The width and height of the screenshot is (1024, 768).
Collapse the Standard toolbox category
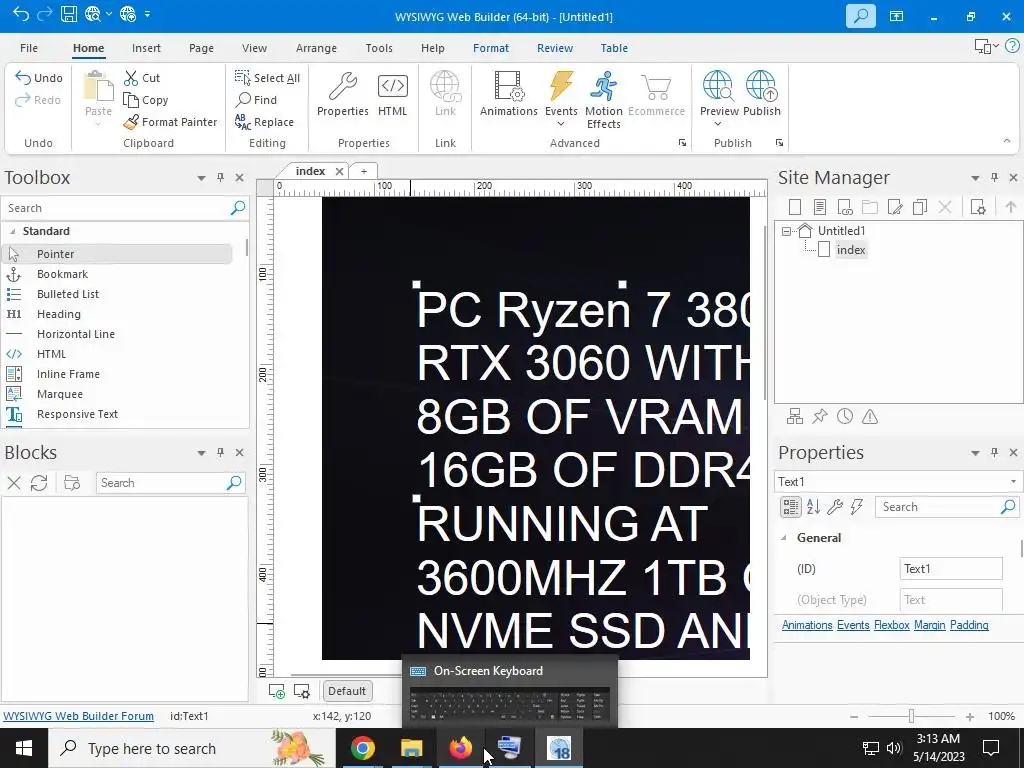coord(12,231)
